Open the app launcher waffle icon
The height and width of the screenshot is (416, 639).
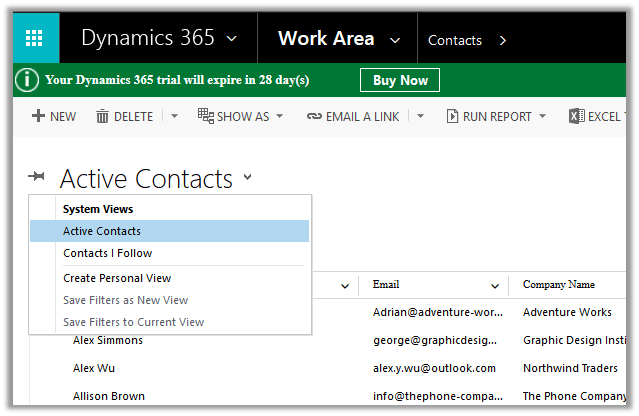click(x=34, y=39)
